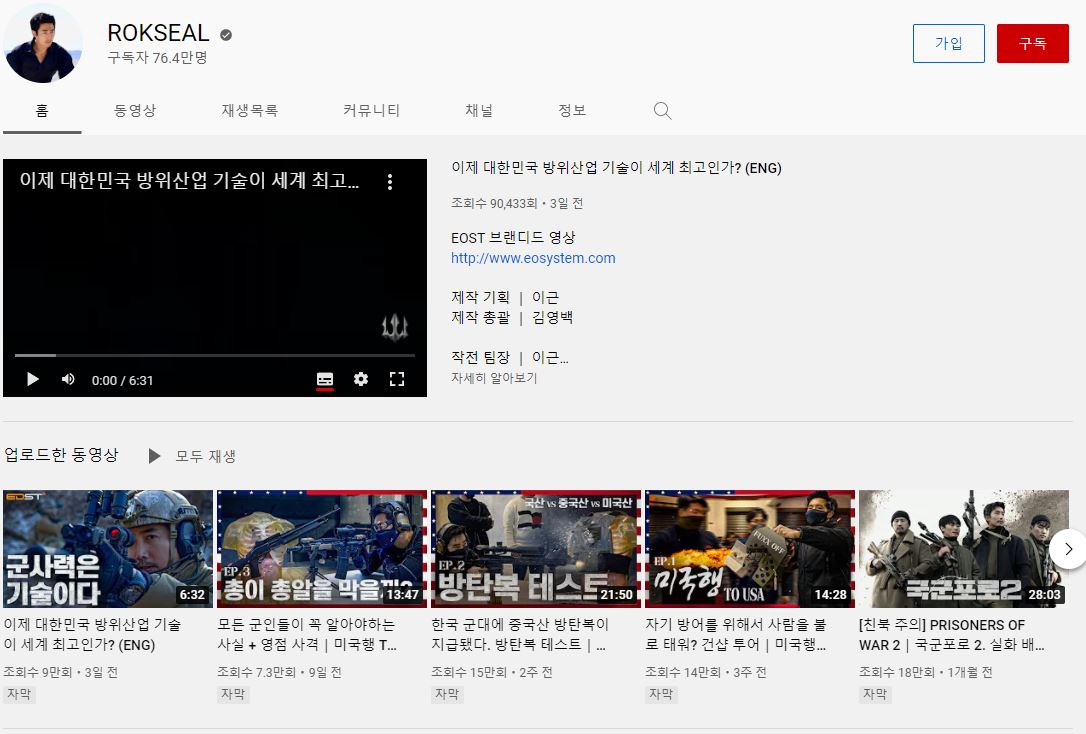Mute the video with the volume icon
The width and height of the screenshot is (1086, 734).
(x=66, y=380)
